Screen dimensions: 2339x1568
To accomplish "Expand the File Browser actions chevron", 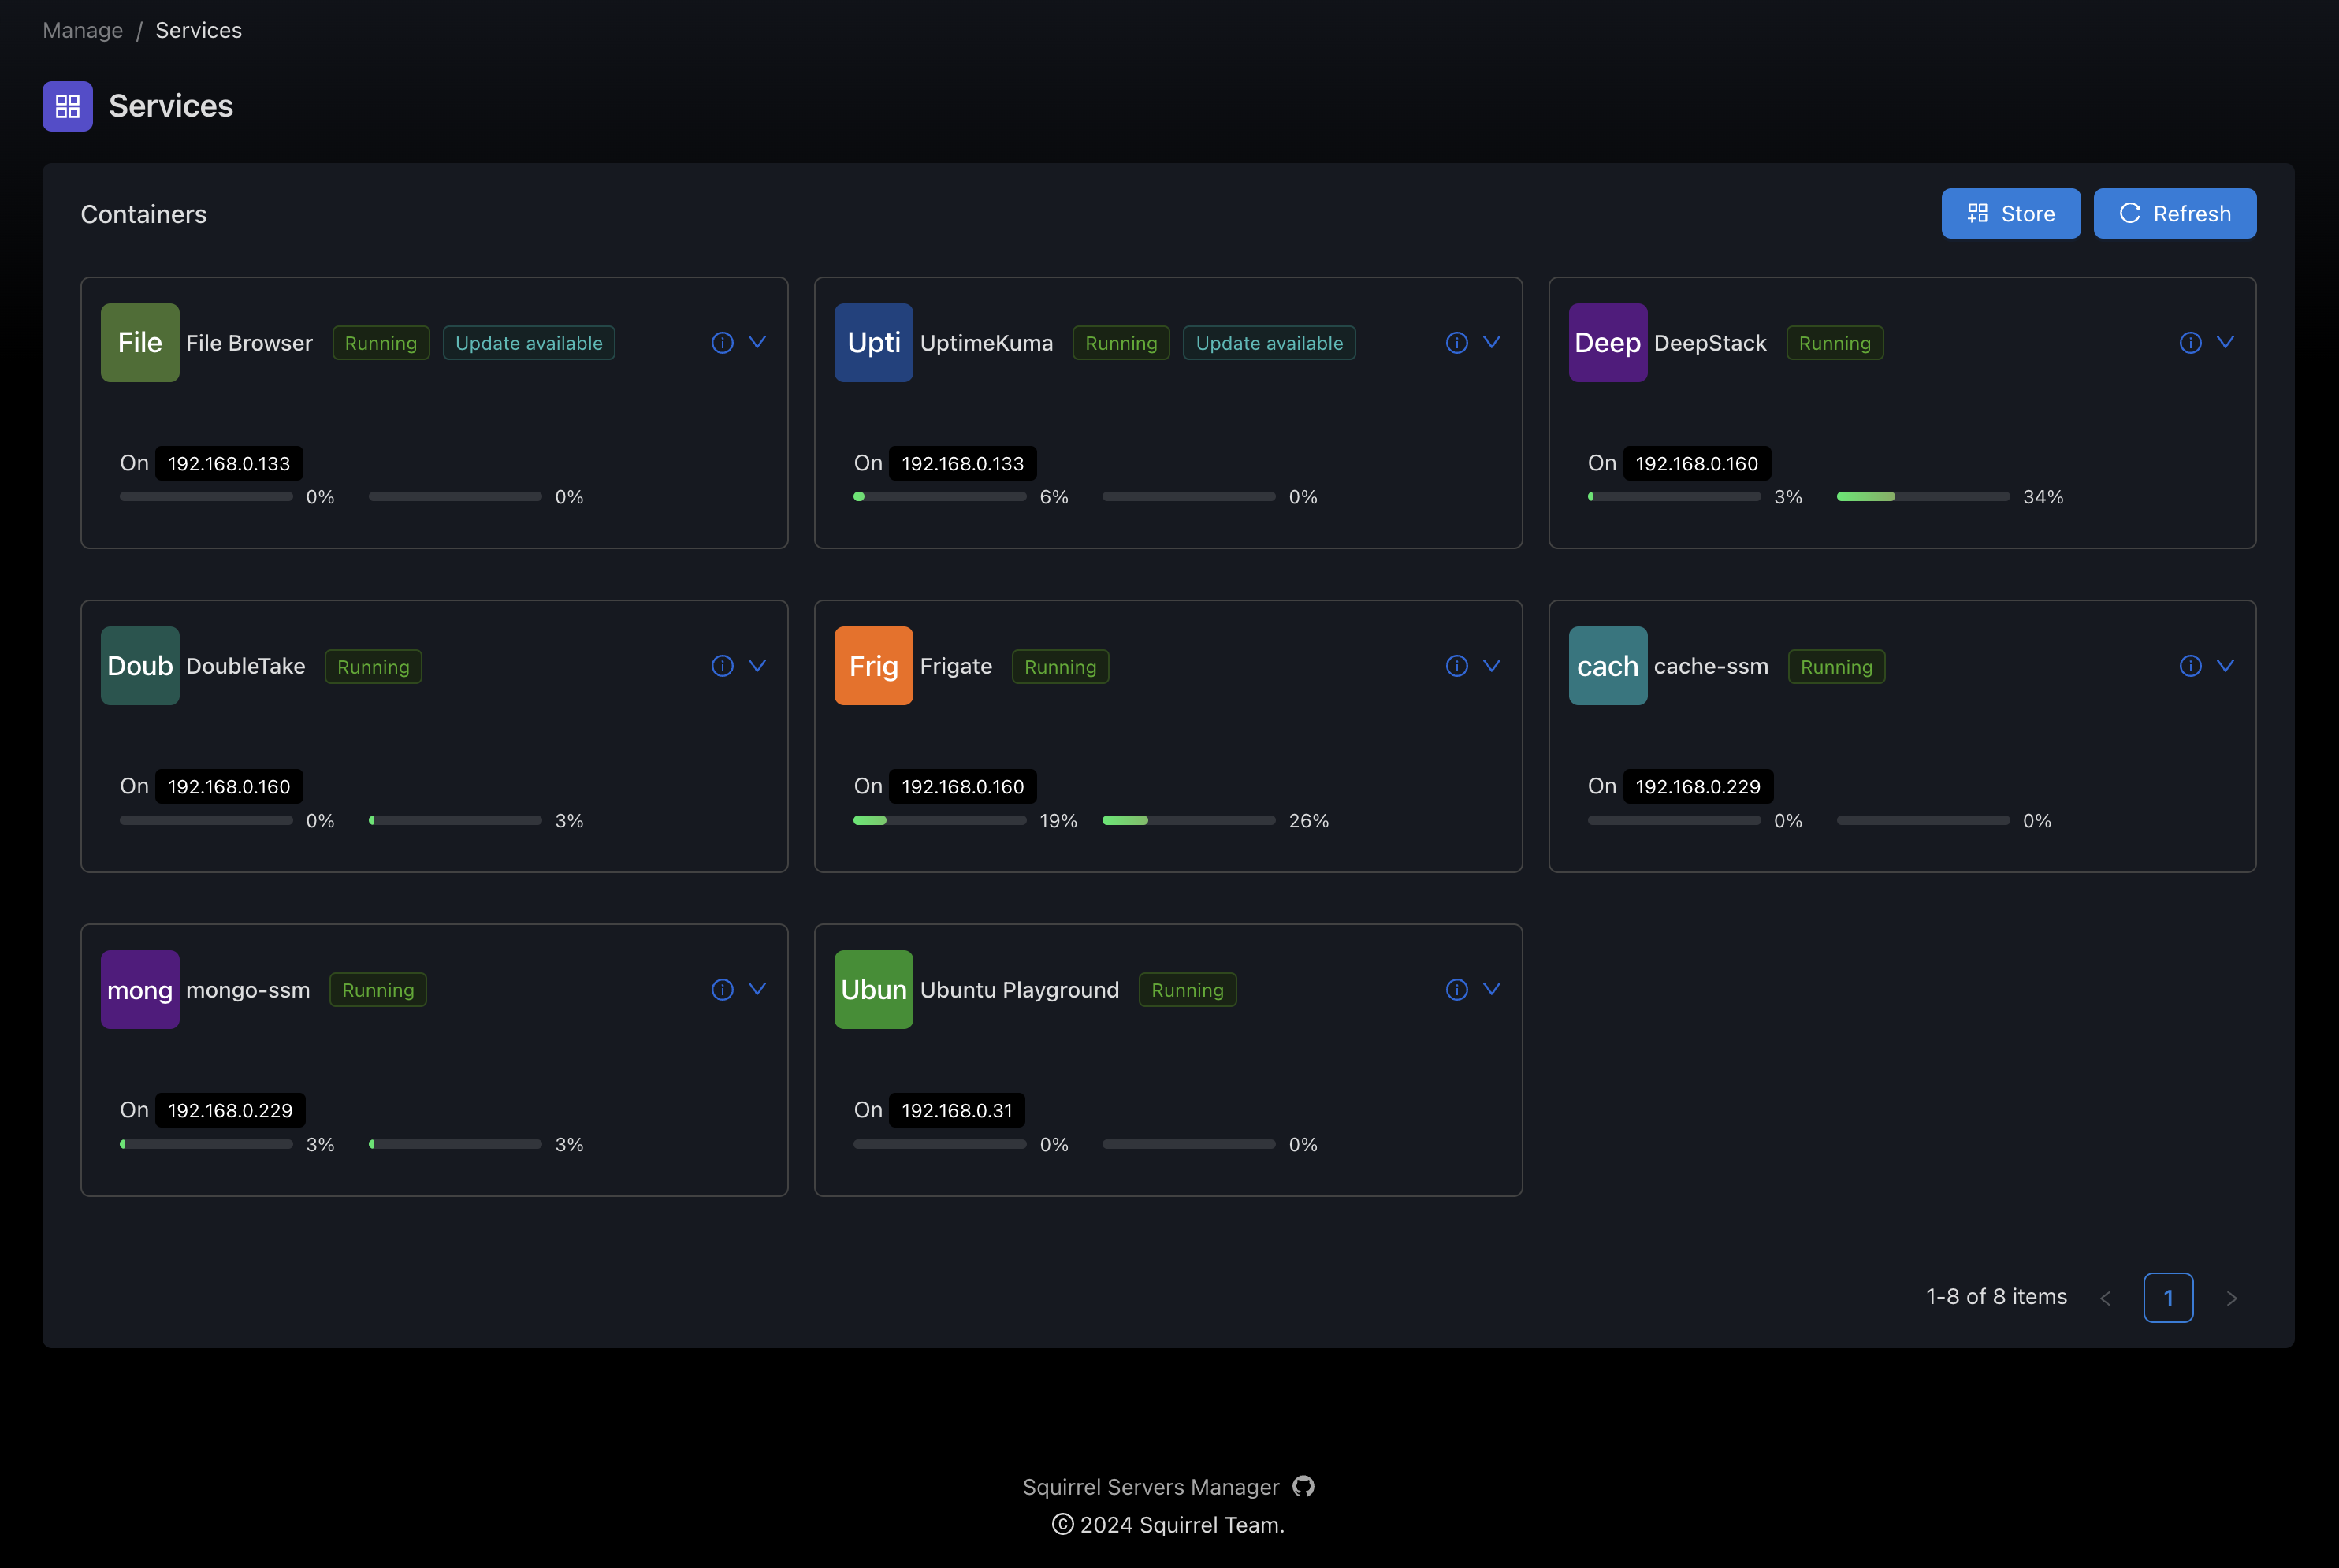I will [x=758, y=342].
